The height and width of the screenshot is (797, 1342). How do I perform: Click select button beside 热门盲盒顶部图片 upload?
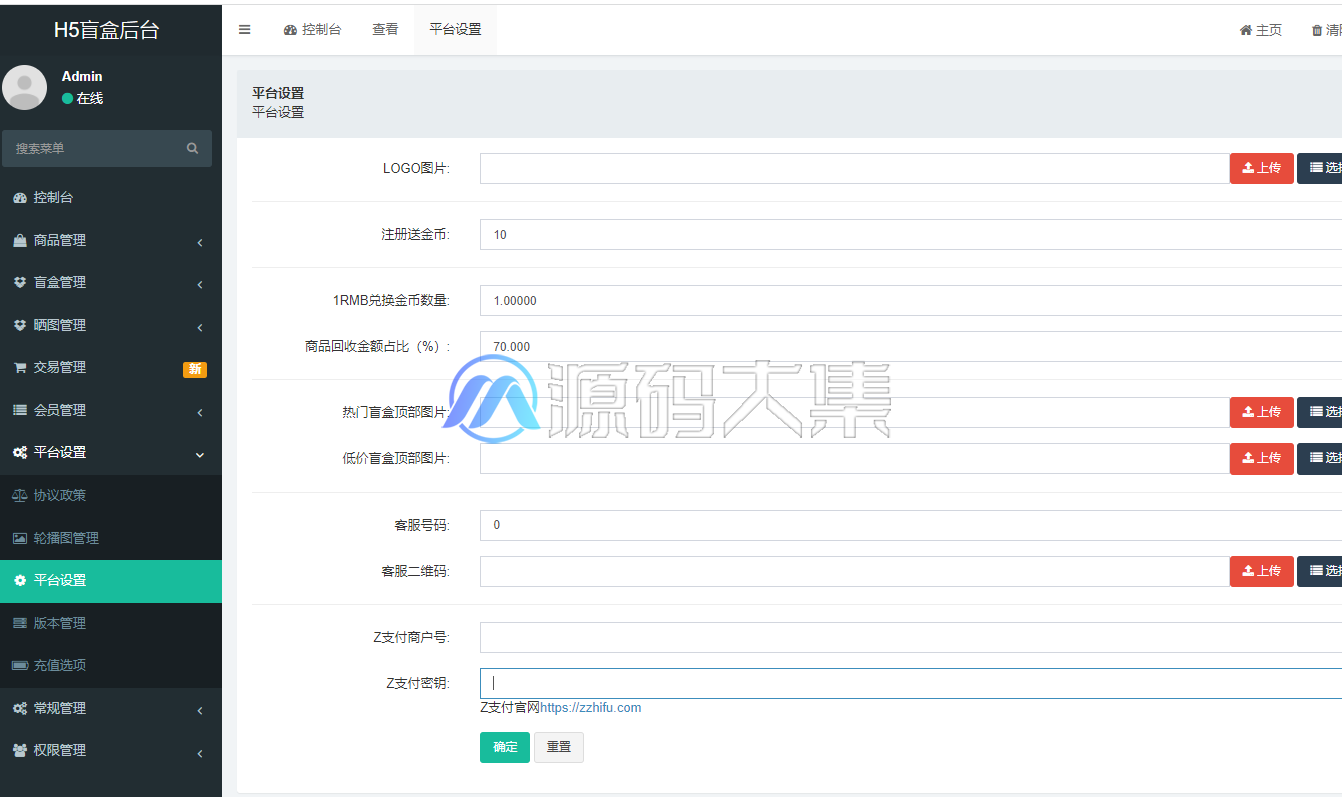(x=1320, y=412)
